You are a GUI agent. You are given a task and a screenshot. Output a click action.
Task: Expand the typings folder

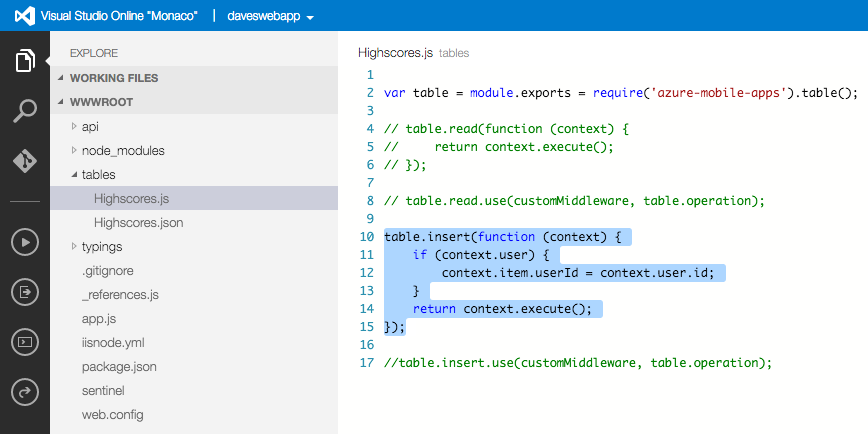pyautogui.click(x=104, y=246)
